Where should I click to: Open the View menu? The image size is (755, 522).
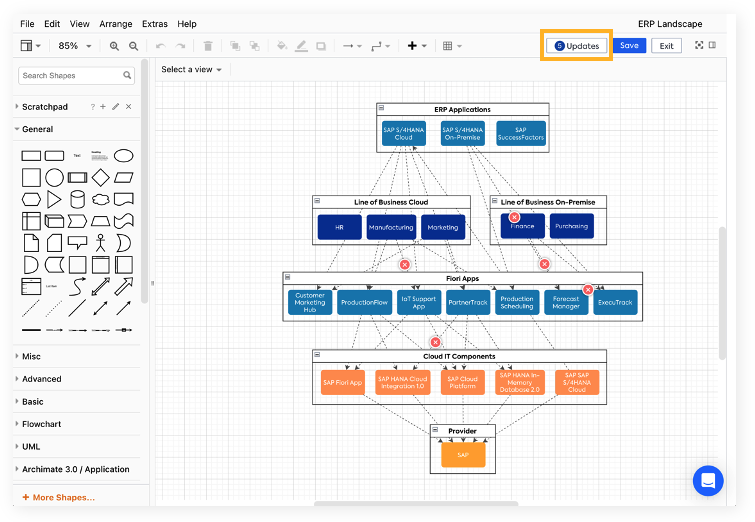79,24
